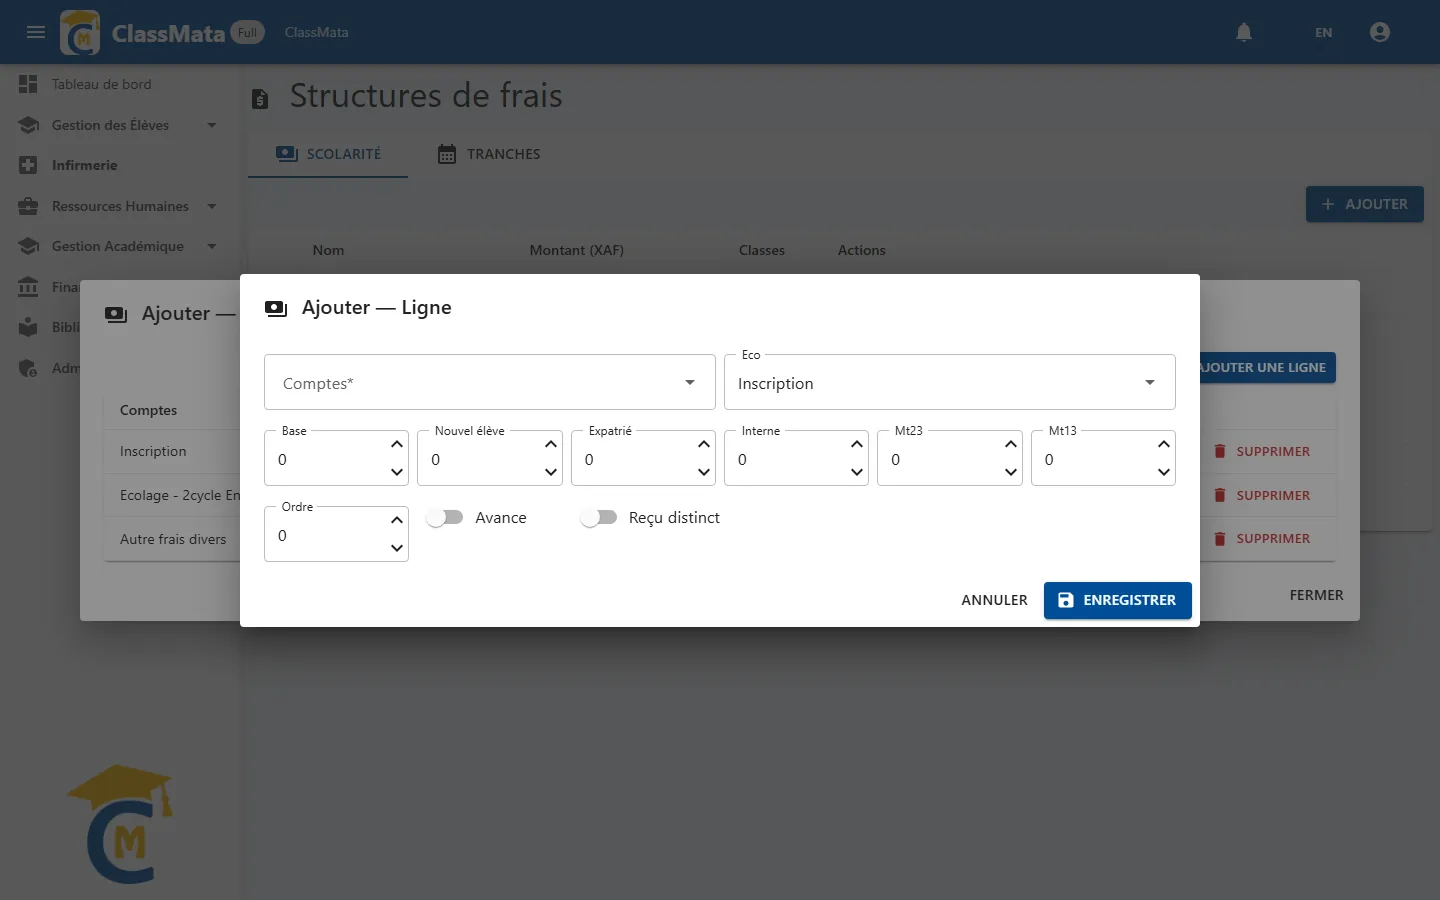Open the user account avatar icon

click(x=1380, y=32)
